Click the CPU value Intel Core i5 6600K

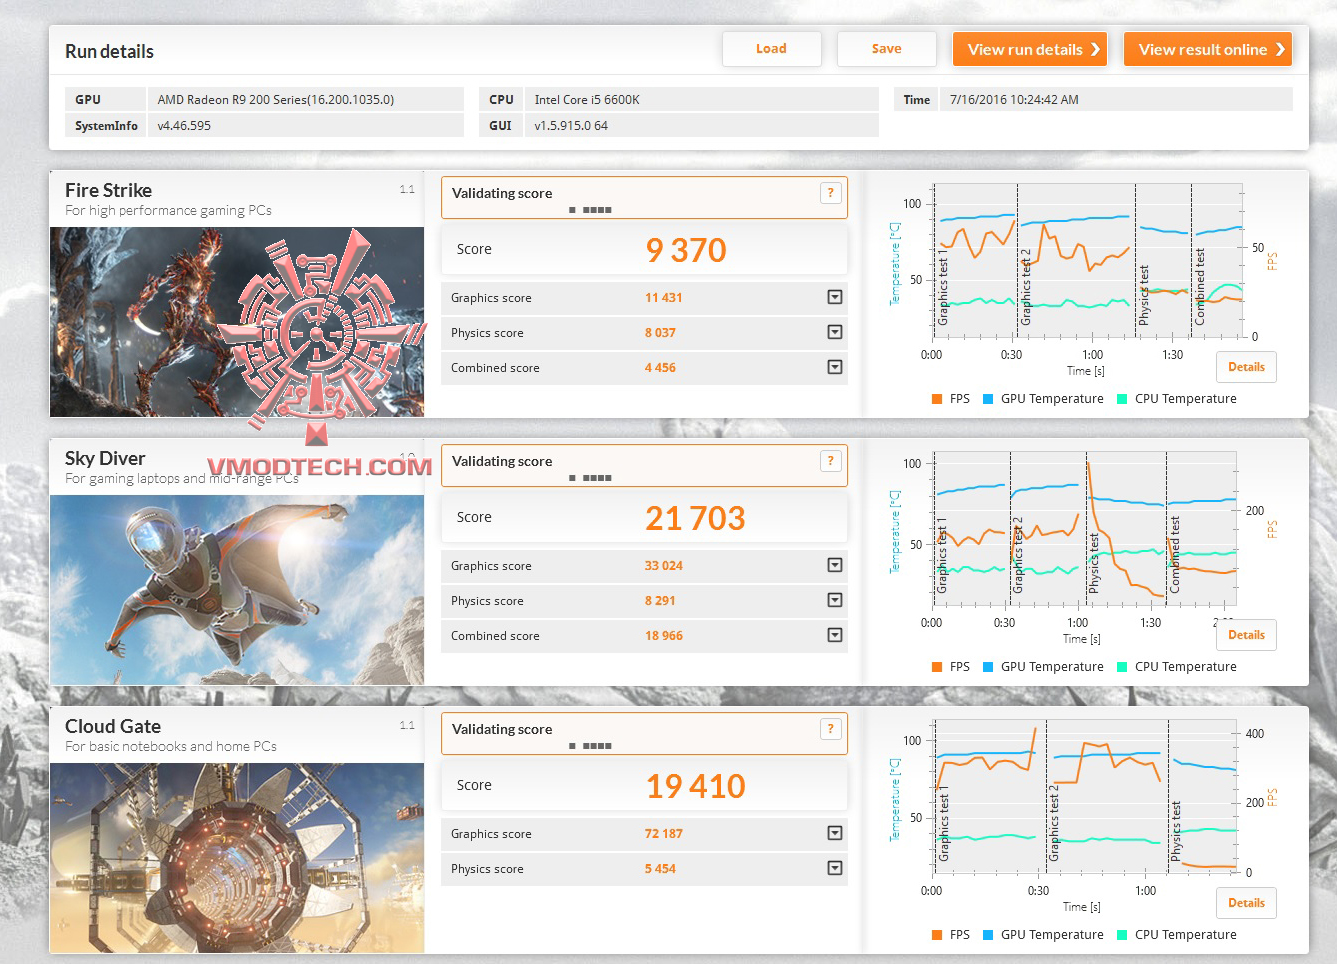[x=587, y=100]
